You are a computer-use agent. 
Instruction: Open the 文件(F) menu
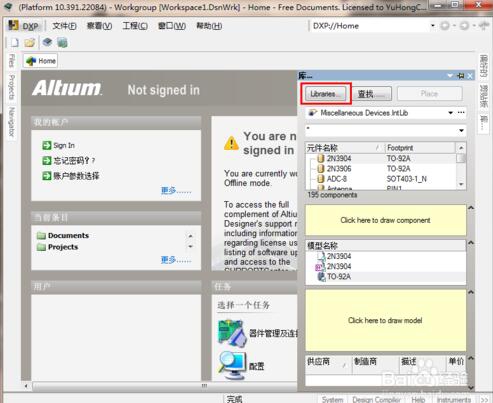[64, 26]
